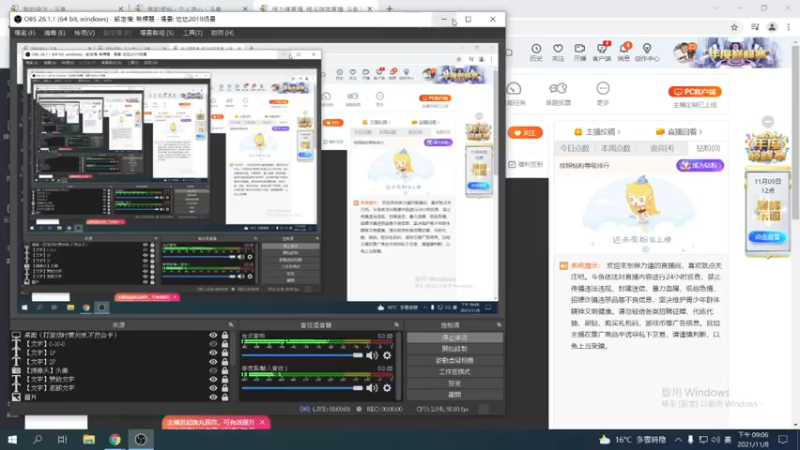
Task: Toggle lock on the 桌面 source
Action: click(x=224, y=335)
